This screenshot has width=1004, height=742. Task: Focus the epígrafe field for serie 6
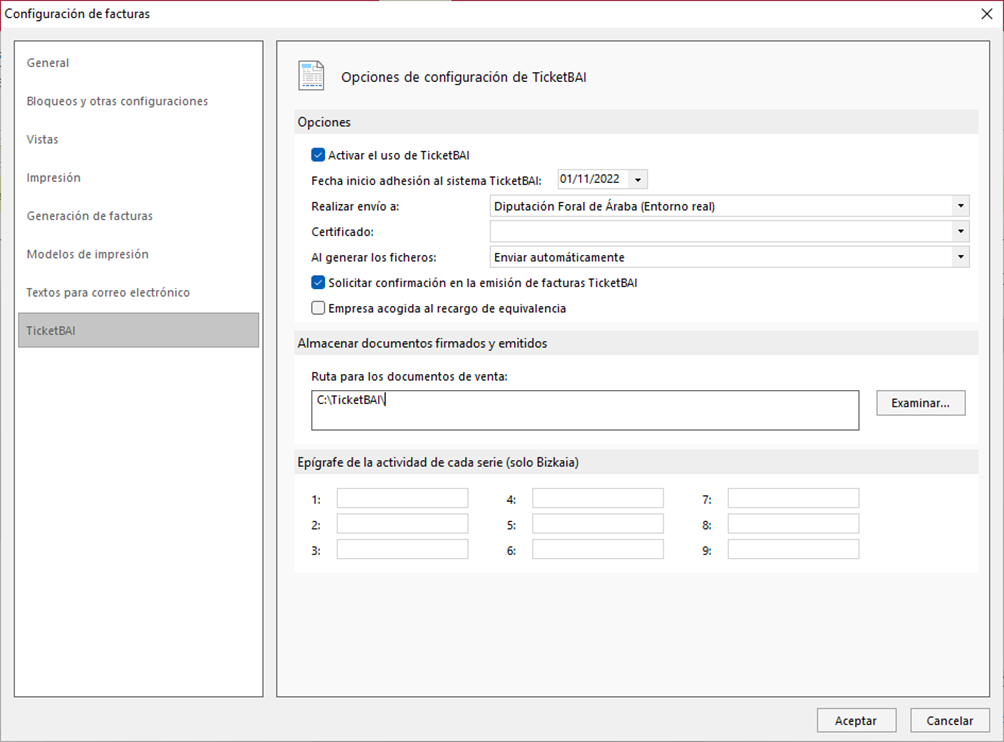598,549
